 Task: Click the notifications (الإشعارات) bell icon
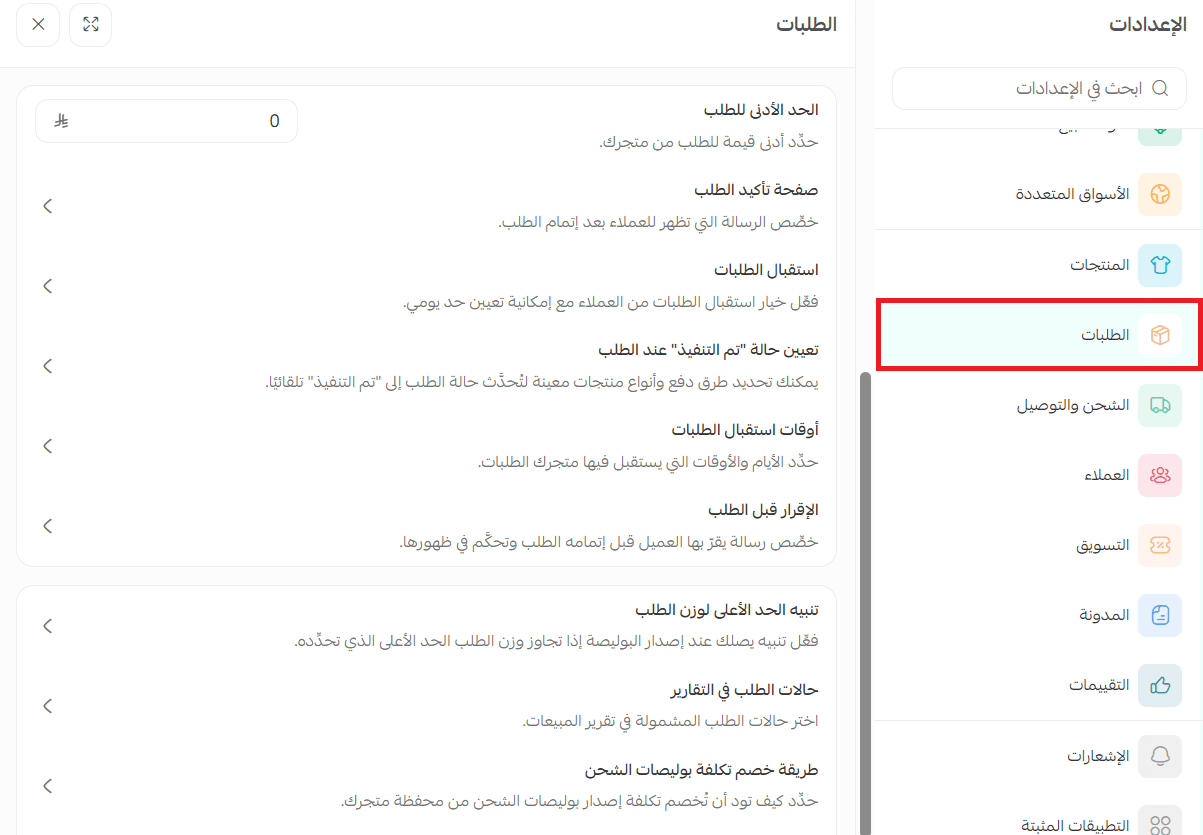tap(1160, 756)
